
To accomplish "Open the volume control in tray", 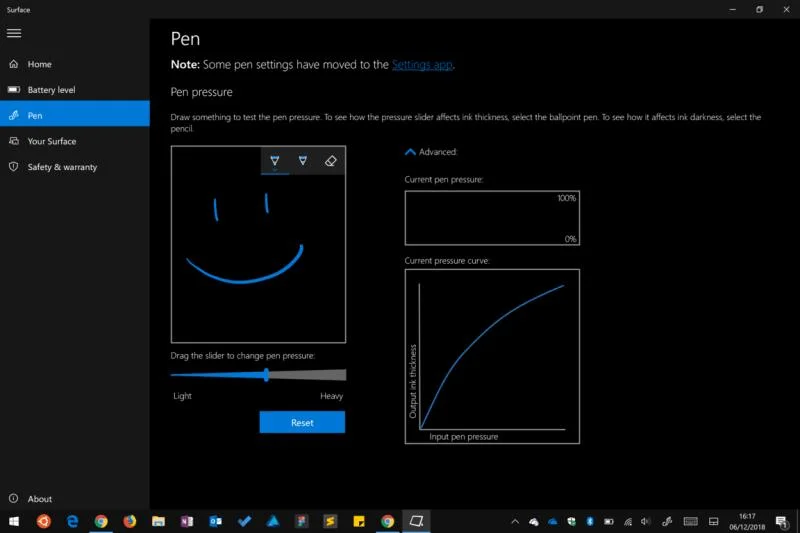I will click(x=645, y=521).
